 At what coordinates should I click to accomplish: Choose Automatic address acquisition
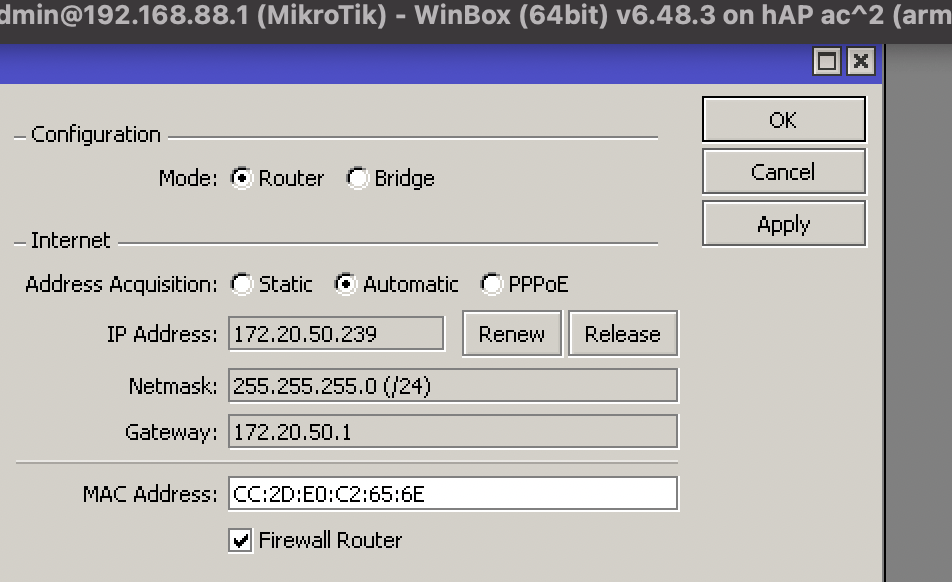[345, 284]
